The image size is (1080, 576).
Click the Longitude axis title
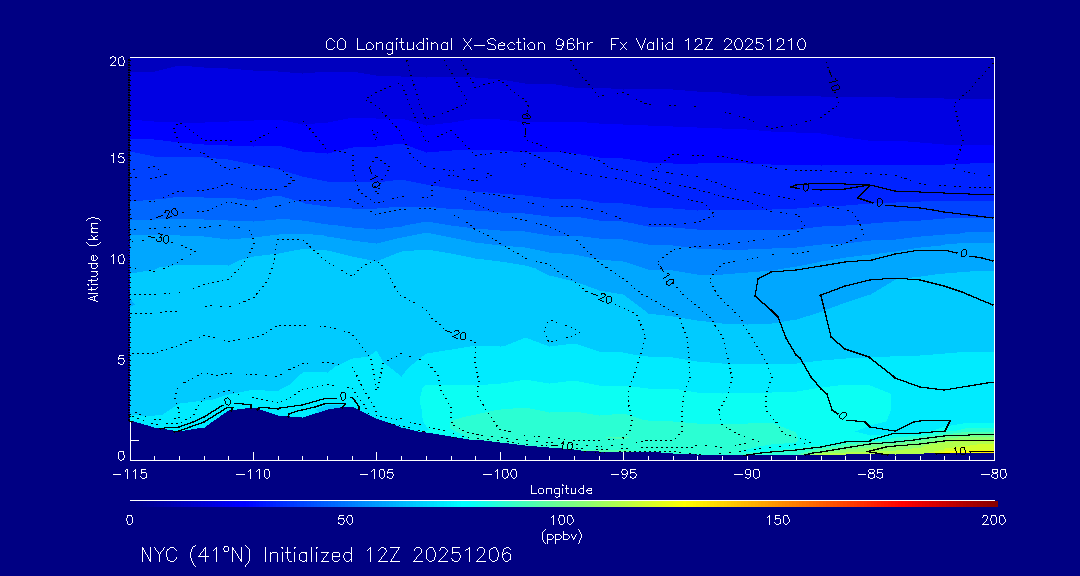(561, 490)
